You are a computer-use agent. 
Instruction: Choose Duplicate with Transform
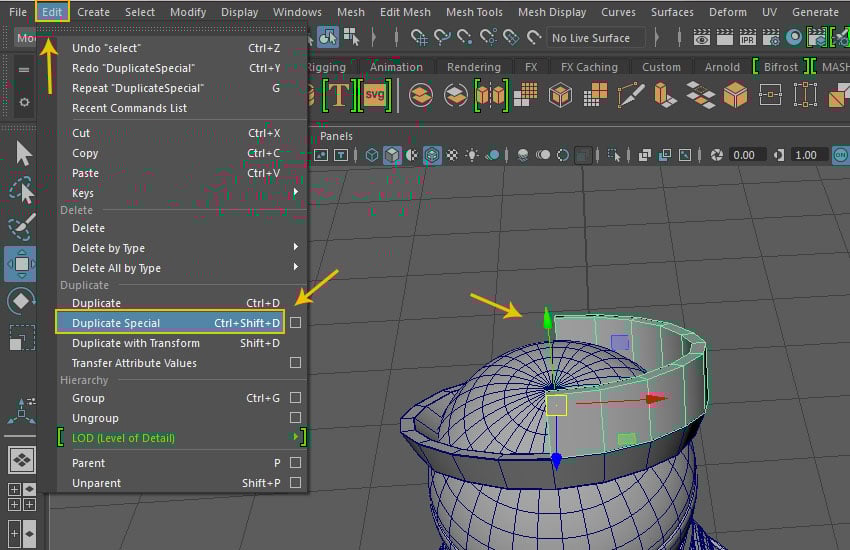[x=136, y=343]
